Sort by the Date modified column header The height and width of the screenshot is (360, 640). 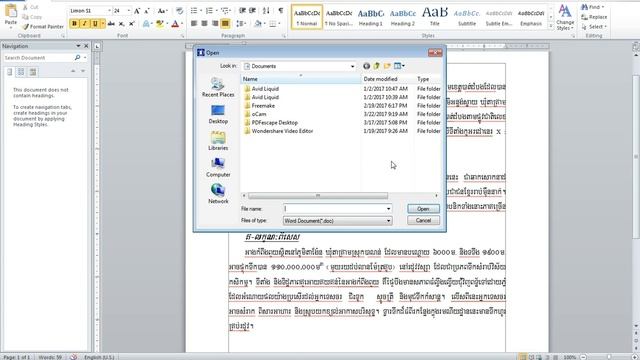(x=387, y=79)
